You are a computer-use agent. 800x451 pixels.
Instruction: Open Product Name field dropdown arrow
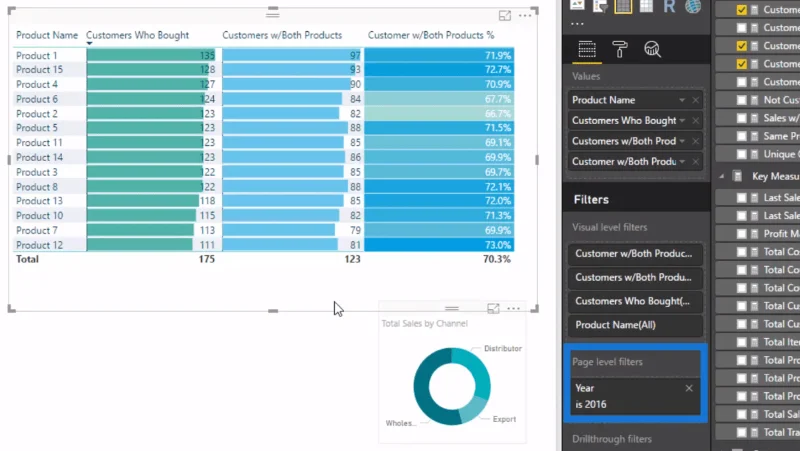pyautogui.click(x=682, y=100)
